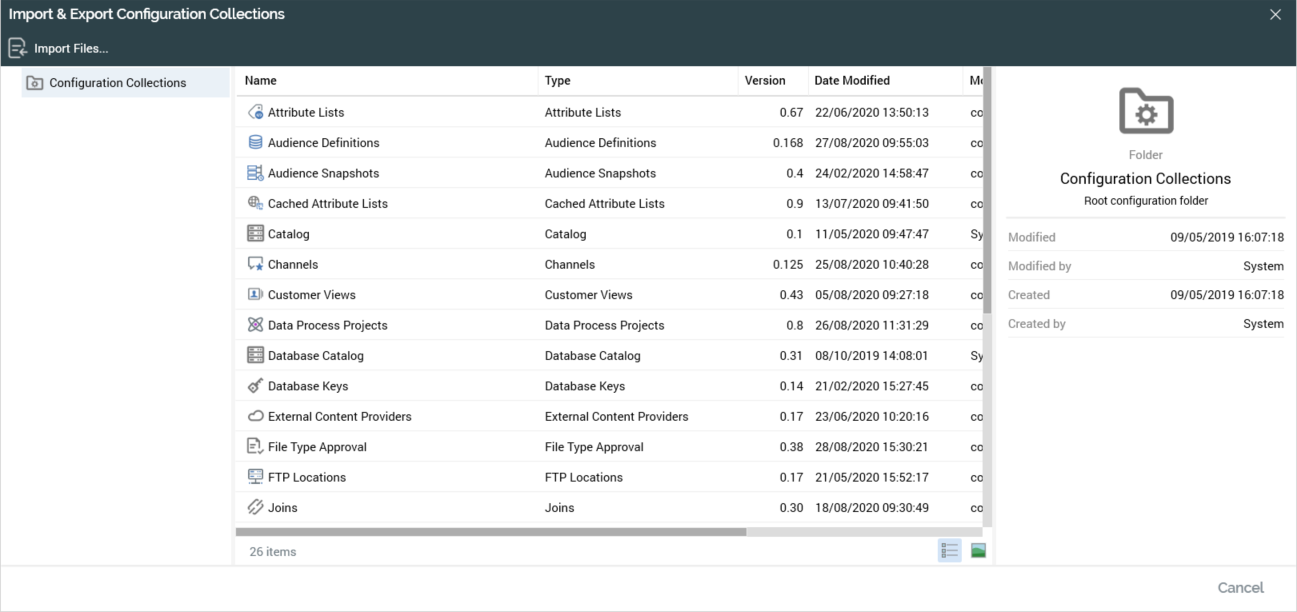Select the Database Keys key icon

click(255, 386)
